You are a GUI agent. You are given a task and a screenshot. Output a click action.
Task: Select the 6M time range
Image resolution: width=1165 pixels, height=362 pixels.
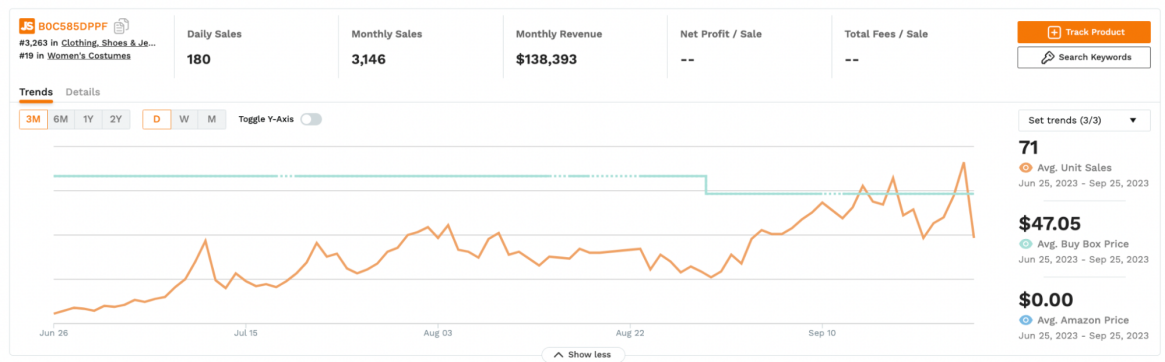pos(61,120)
